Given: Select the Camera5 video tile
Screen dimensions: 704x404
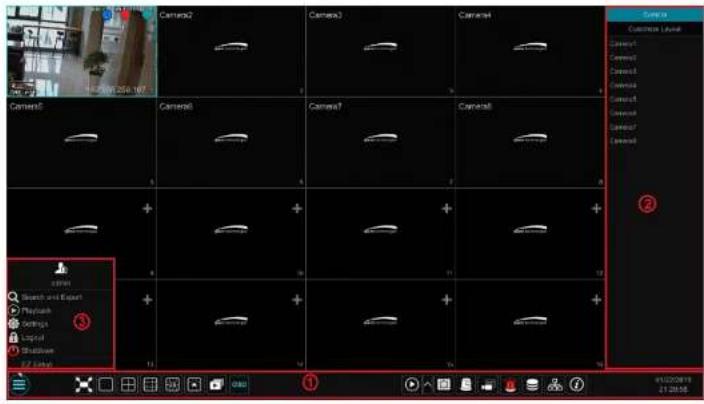Looking at the screenshot, I should (x=81, y=142).
